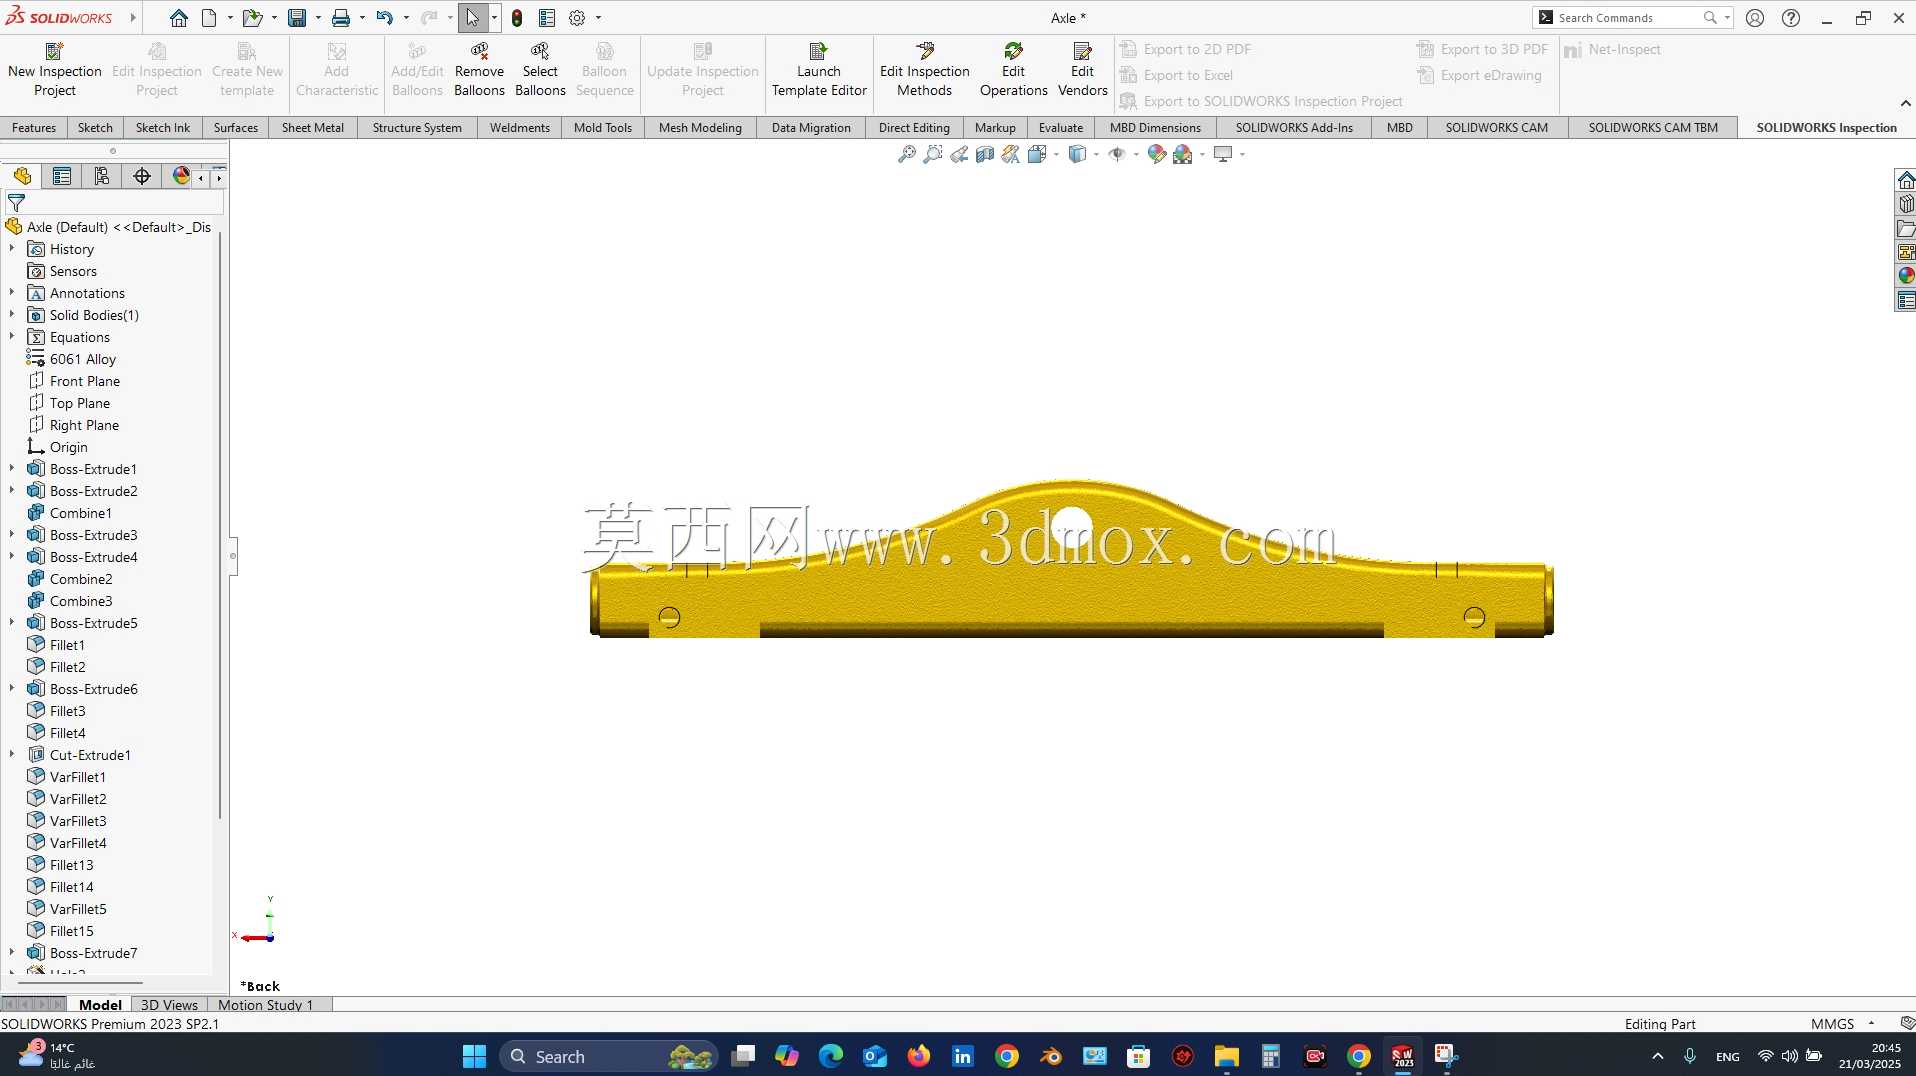Click the Edit Vendors button
1916x1076 pixels.
click(1083, 69)
